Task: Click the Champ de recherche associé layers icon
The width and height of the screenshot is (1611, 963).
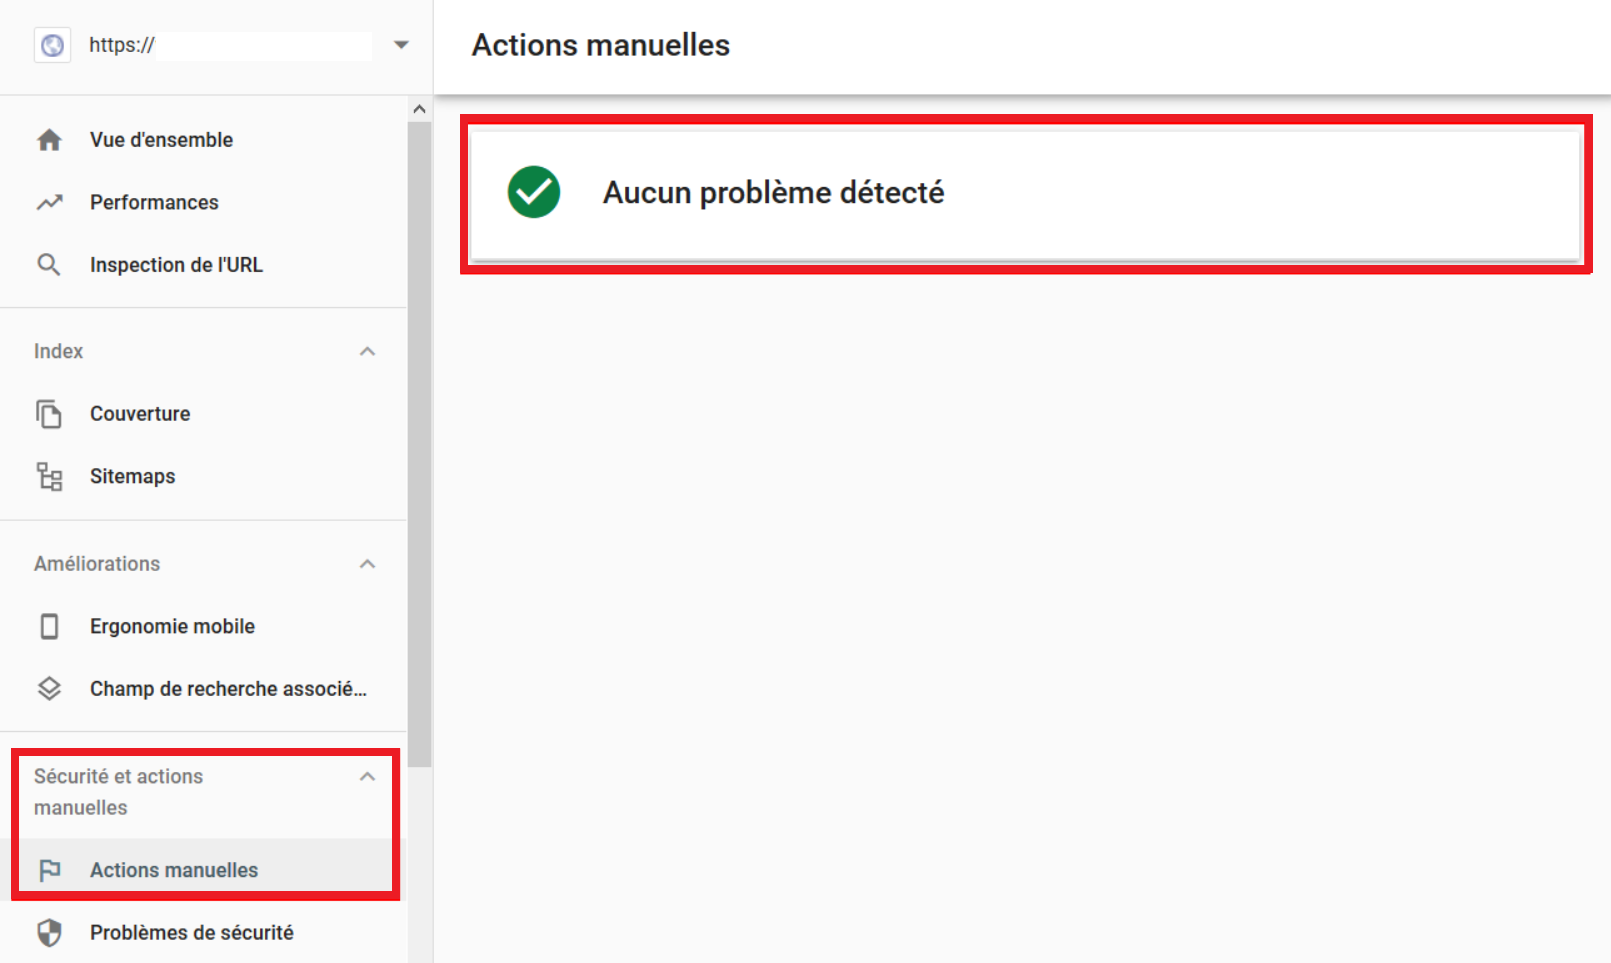Action: click(49, 688)
